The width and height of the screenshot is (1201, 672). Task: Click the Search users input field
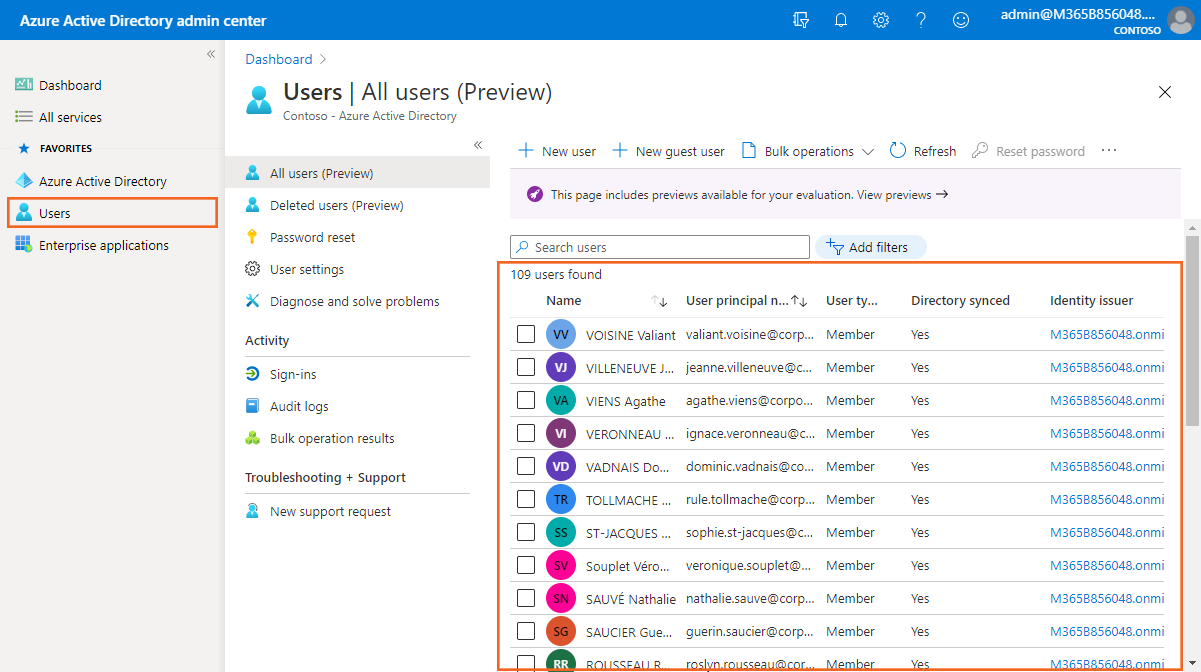pos(668,247)
